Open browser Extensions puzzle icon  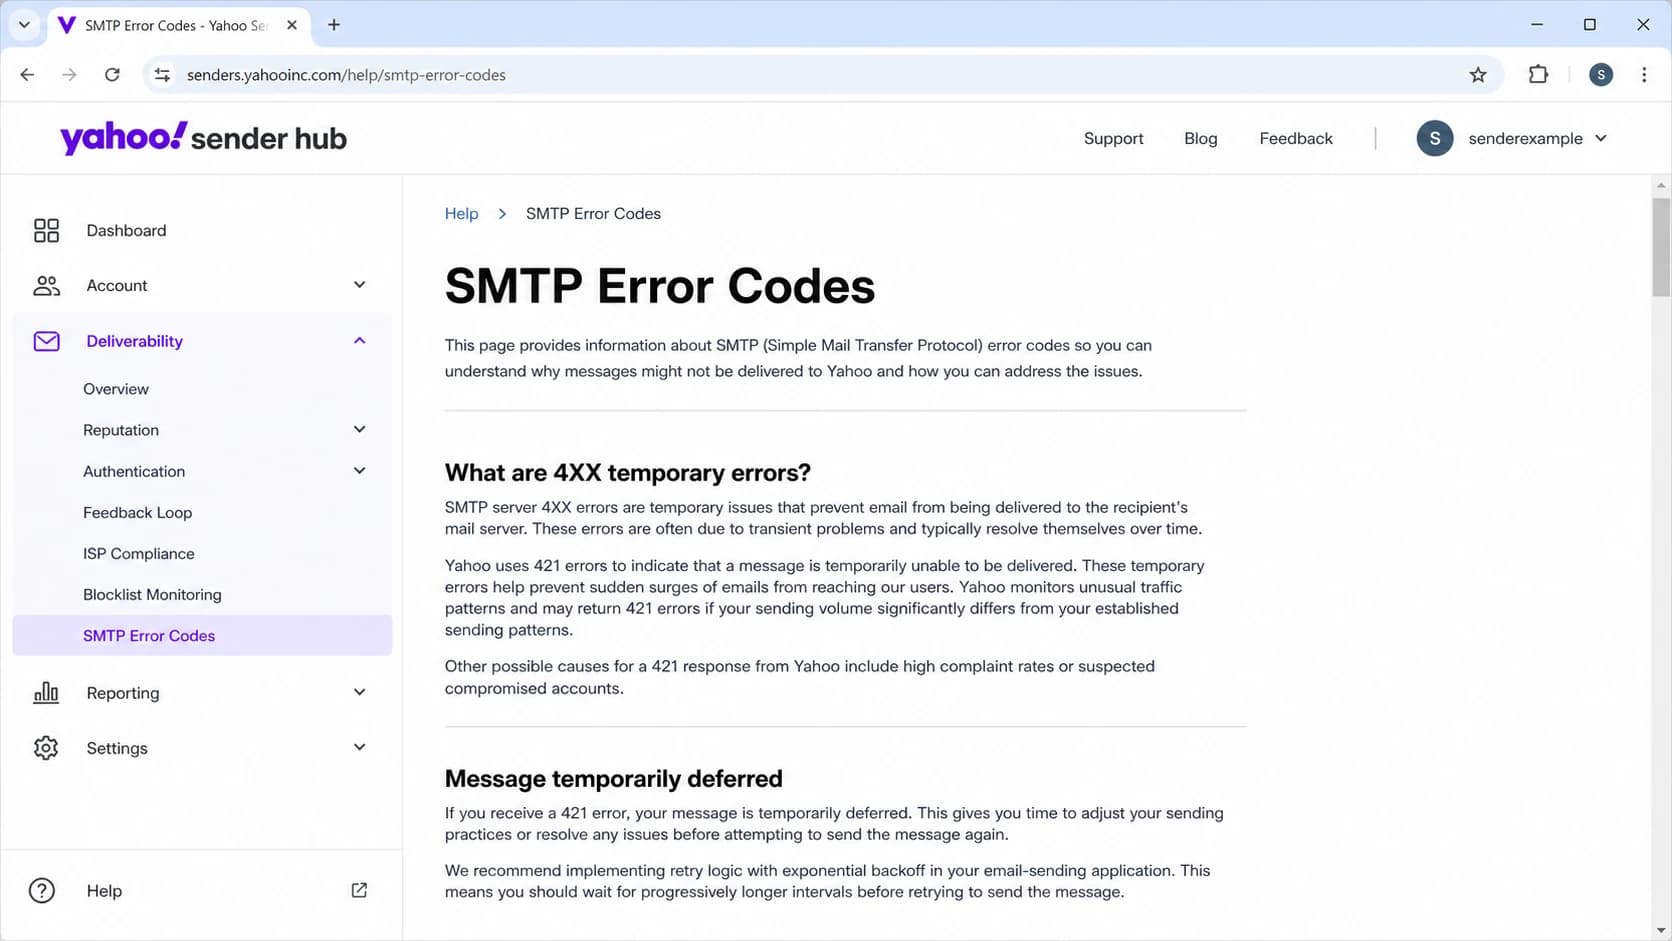coord(1538,75)
